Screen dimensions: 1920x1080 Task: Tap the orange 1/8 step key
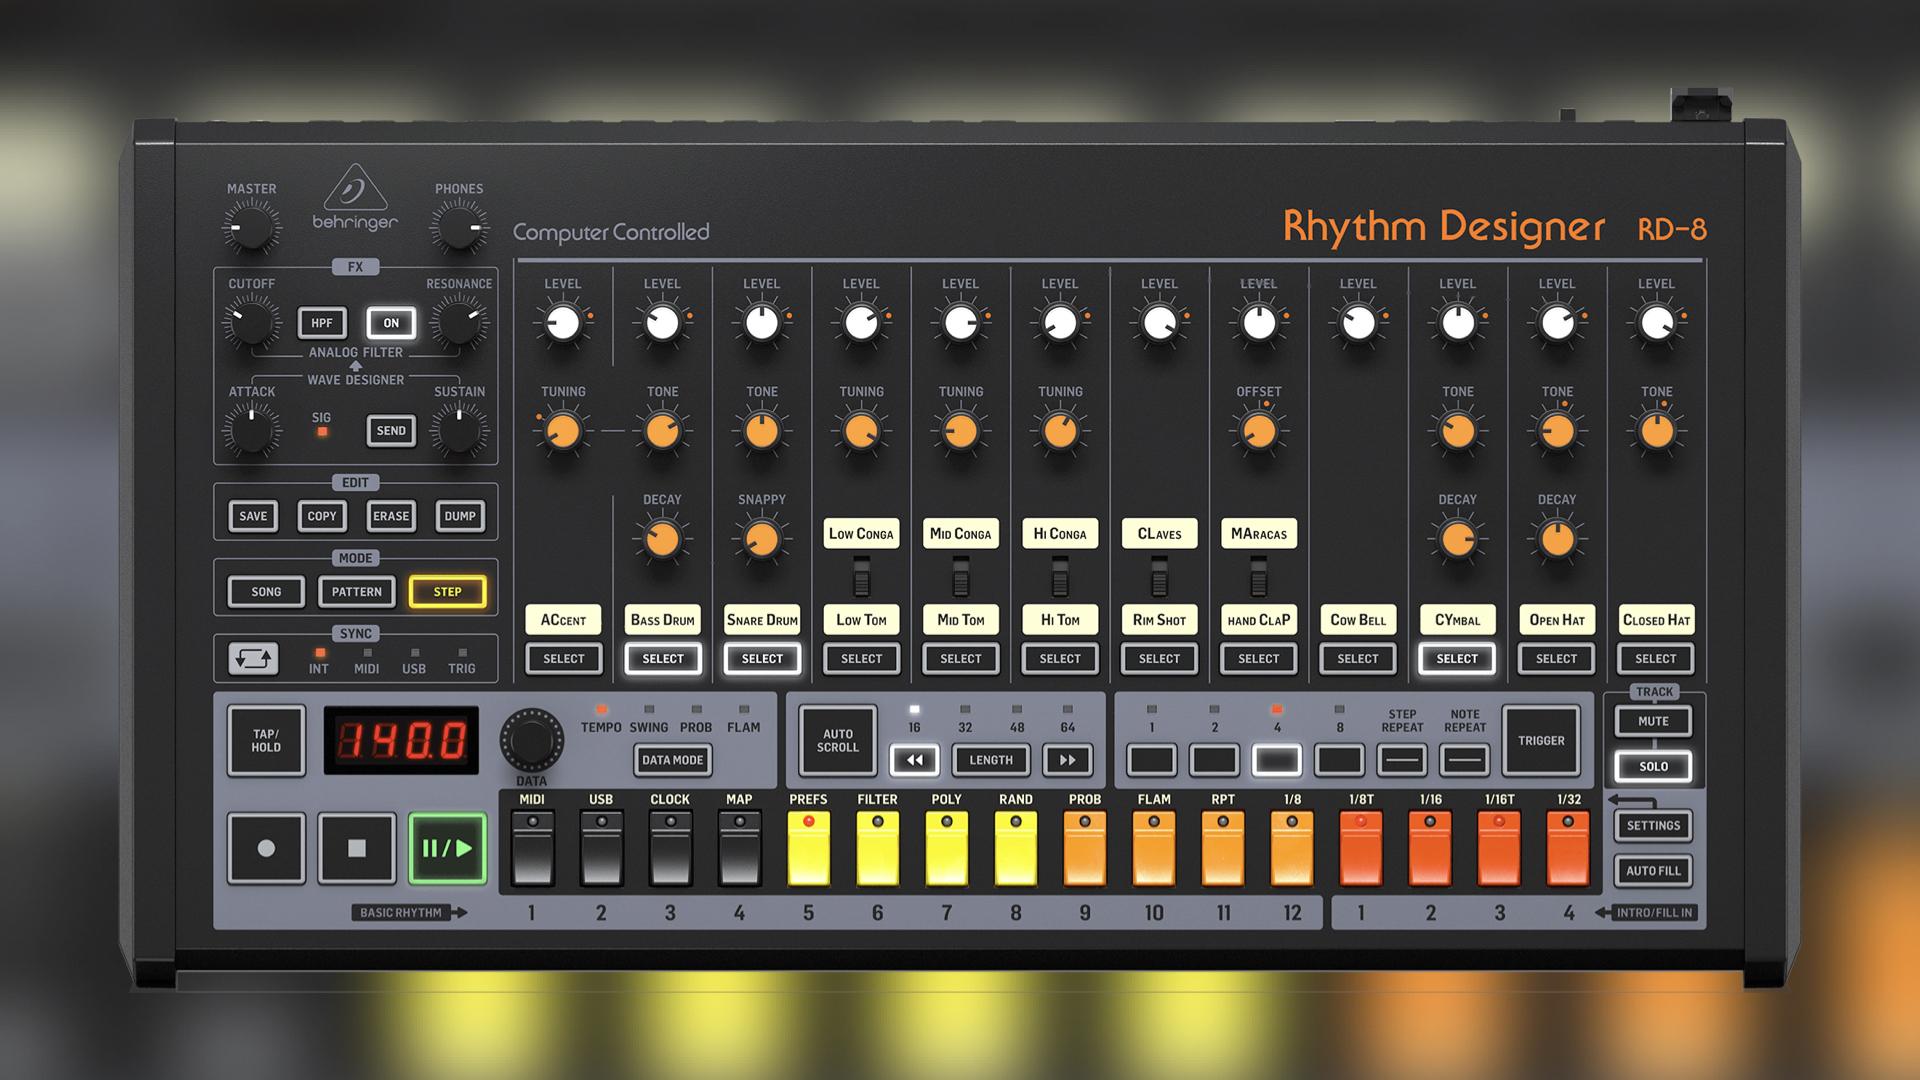[1292, 849]
